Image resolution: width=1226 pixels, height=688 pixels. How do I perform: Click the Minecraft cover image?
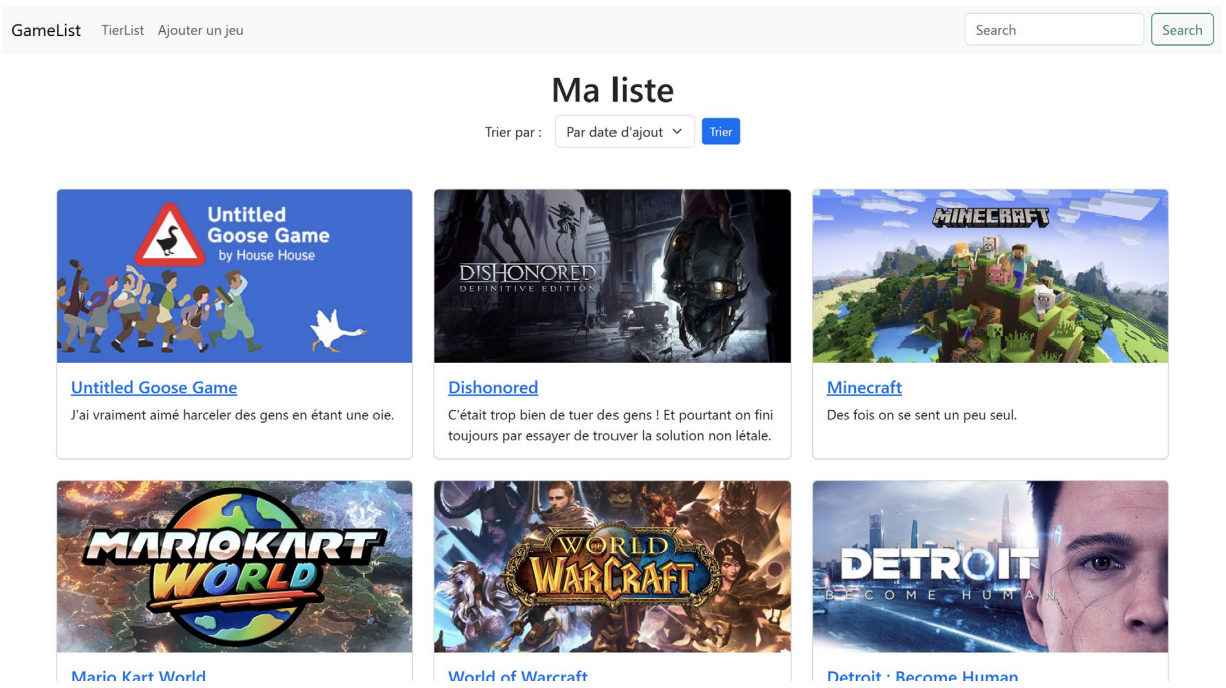point(990,276)
